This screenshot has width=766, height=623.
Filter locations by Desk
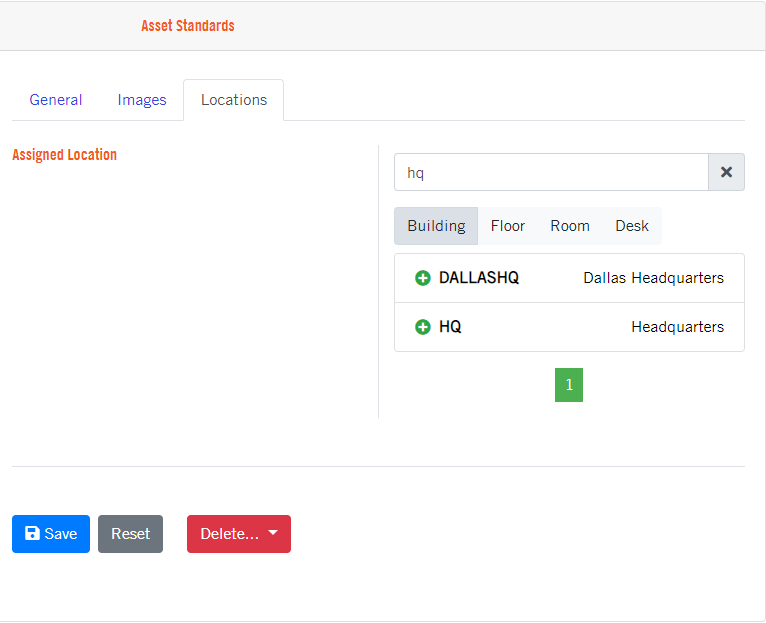[632, 226]
